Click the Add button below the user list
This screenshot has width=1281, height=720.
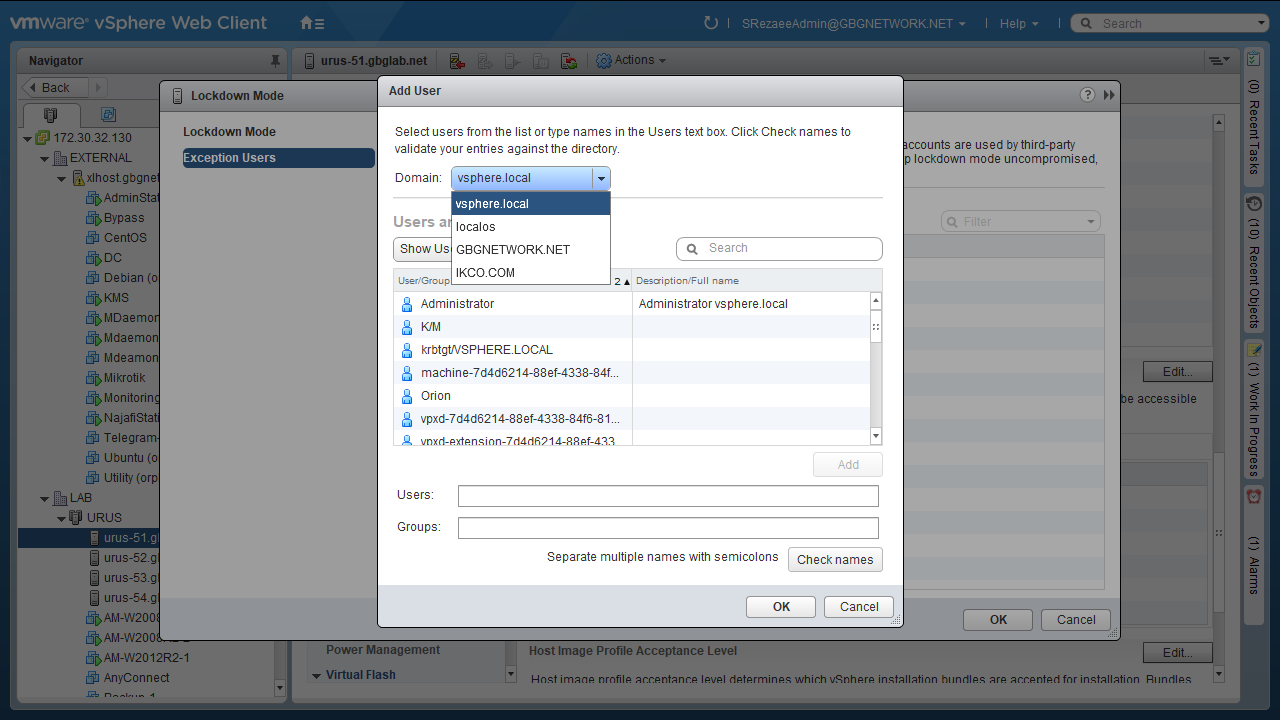pyautogui.click(x=848, y=465)
